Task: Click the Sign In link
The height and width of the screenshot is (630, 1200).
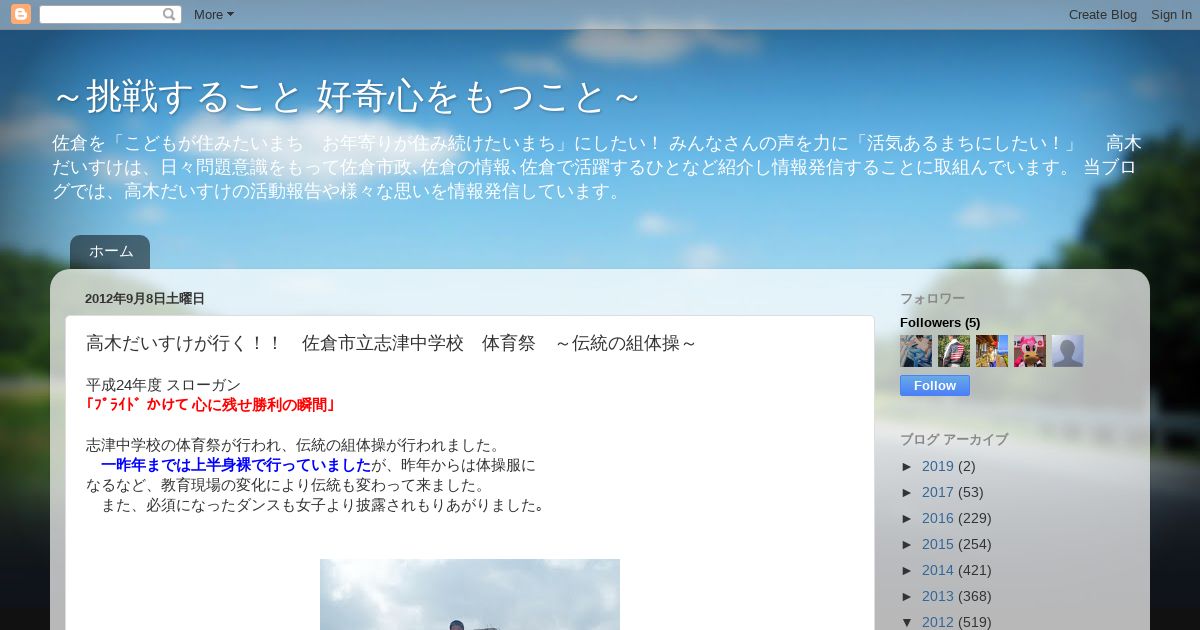Action: click(1171, 14)
